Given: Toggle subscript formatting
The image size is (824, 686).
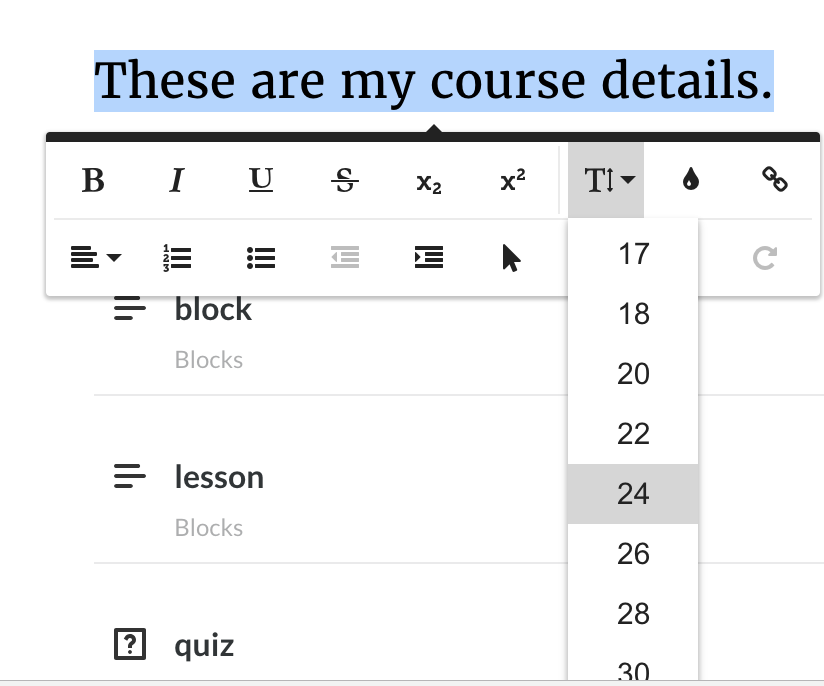Looking at the screenshot, I should 428,182.
